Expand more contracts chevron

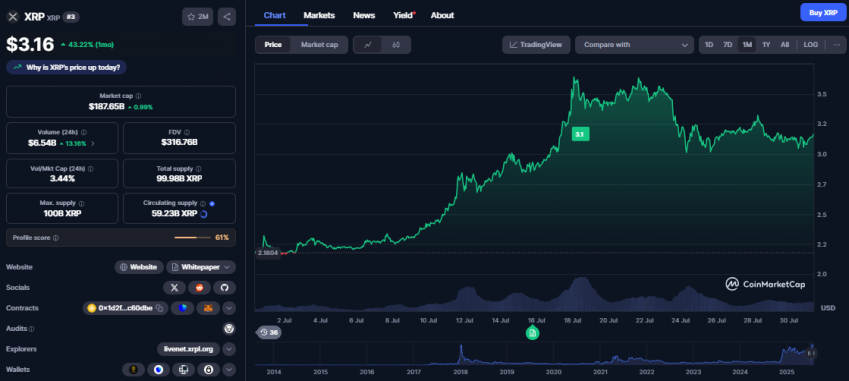click(229, 308)
